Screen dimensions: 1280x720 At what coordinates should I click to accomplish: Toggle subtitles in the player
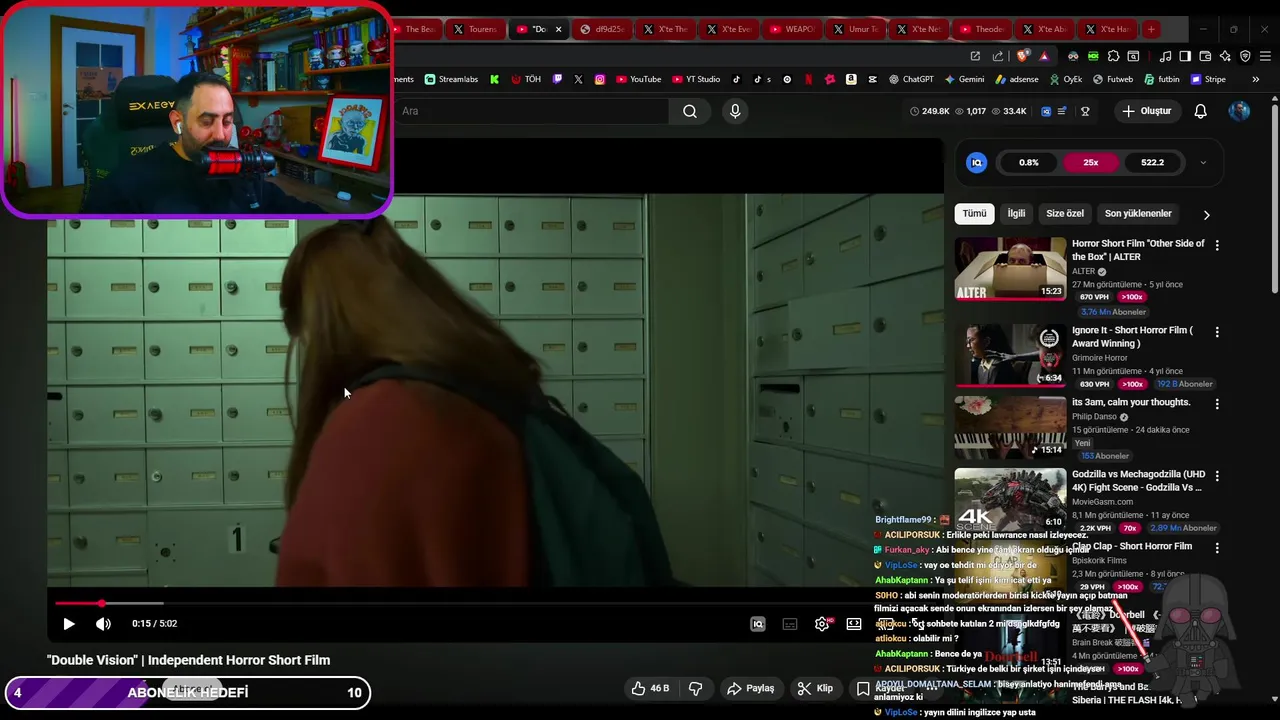[x=790, y=624]
